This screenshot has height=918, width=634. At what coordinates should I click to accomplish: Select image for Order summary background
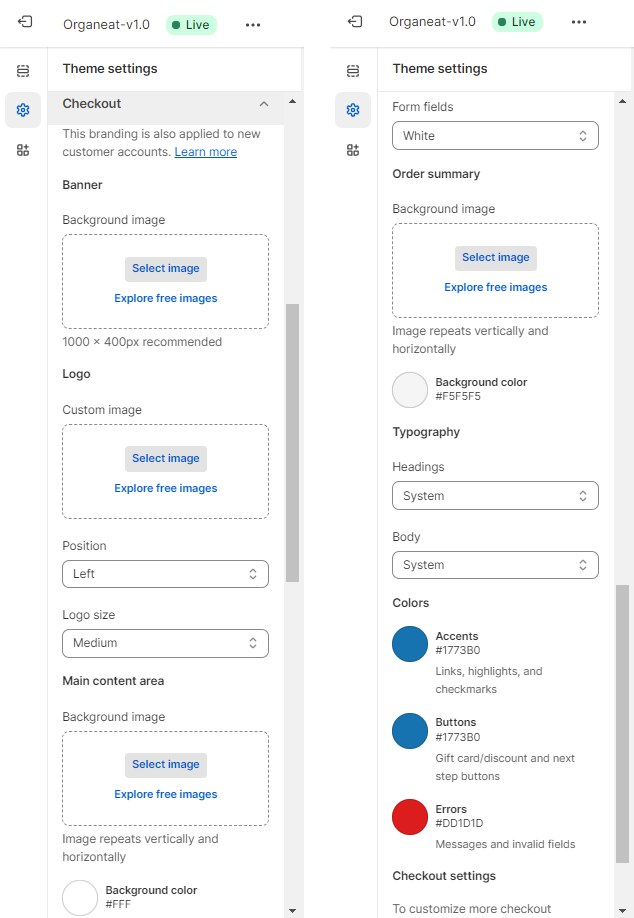[496, 258]
